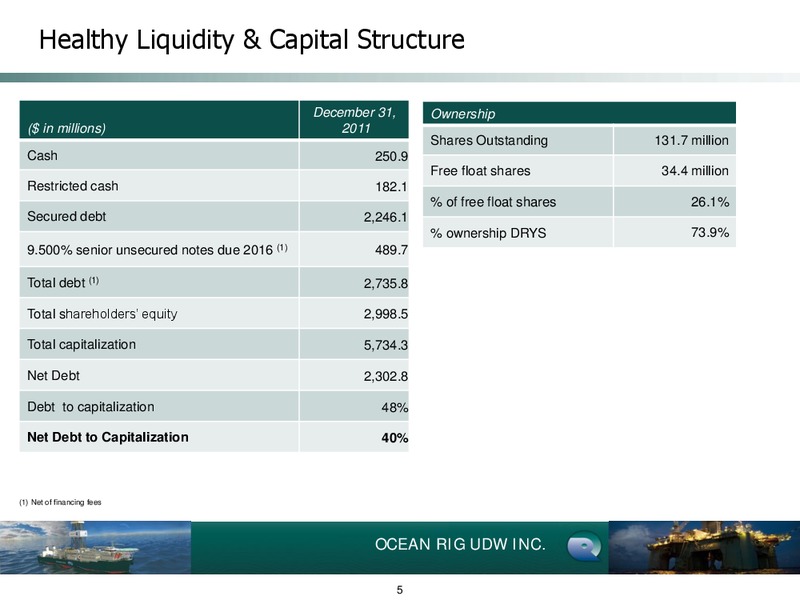Click the value '2,302.8'

point(386,377)
